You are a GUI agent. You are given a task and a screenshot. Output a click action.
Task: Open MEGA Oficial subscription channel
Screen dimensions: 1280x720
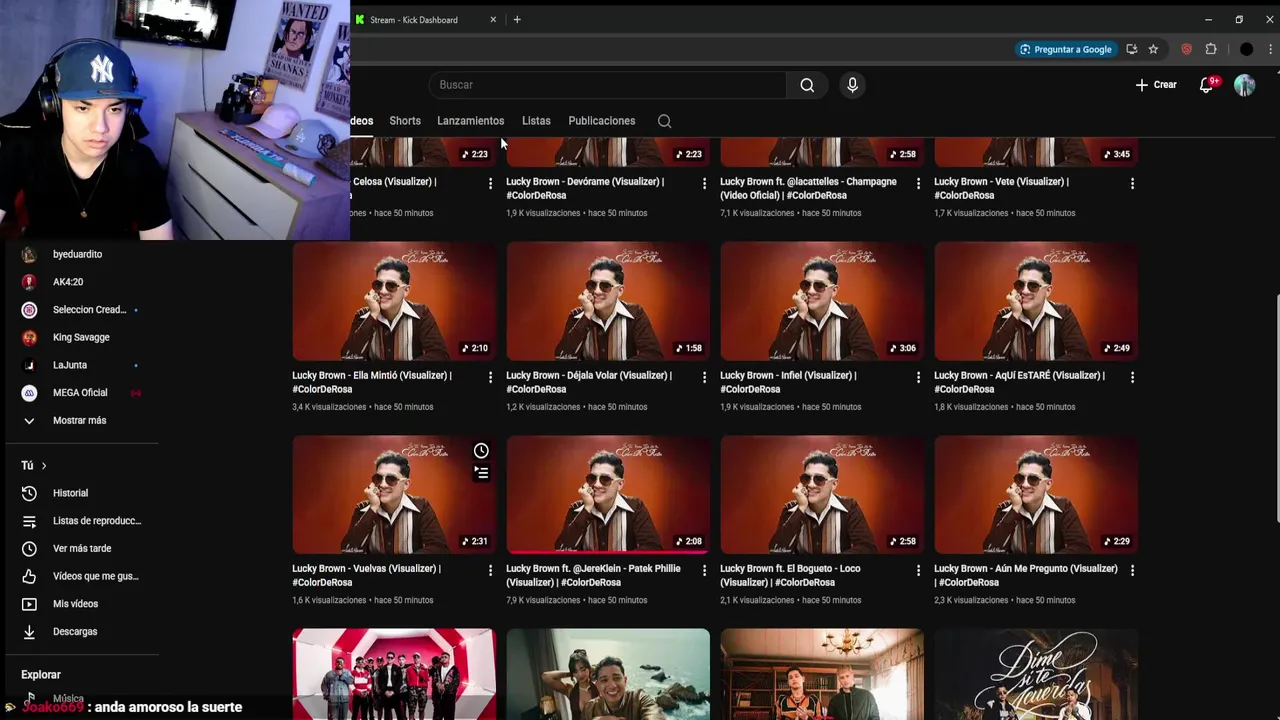79,393
